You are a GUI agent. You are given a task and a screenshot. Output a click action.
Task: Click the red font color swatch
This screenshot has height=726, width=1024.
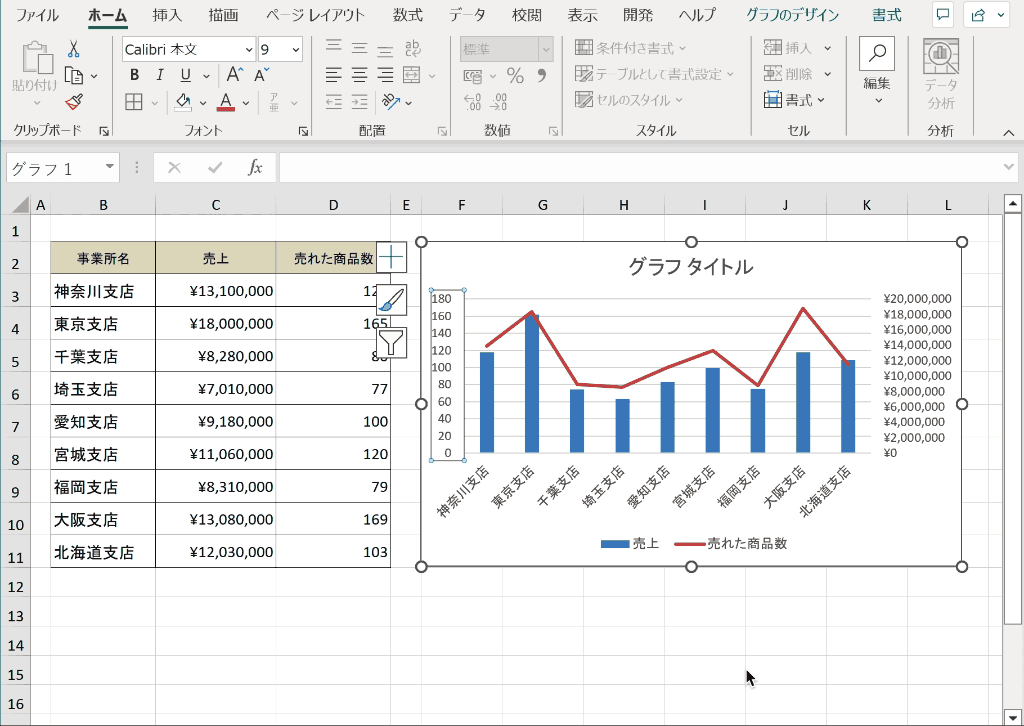click(x=225, y=102)
